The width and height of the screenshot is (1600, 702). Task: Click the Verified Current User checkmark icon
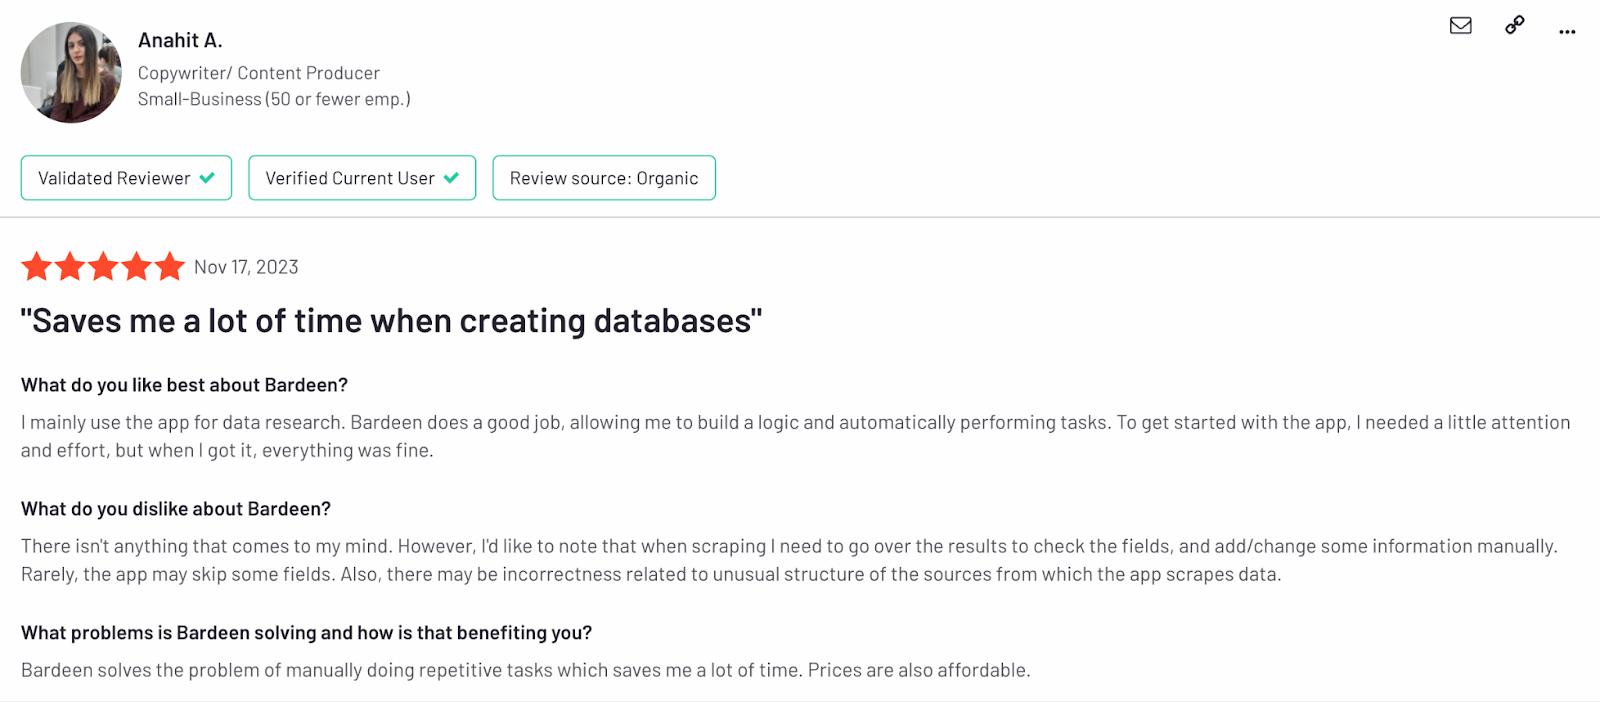(x=451, y=178)
